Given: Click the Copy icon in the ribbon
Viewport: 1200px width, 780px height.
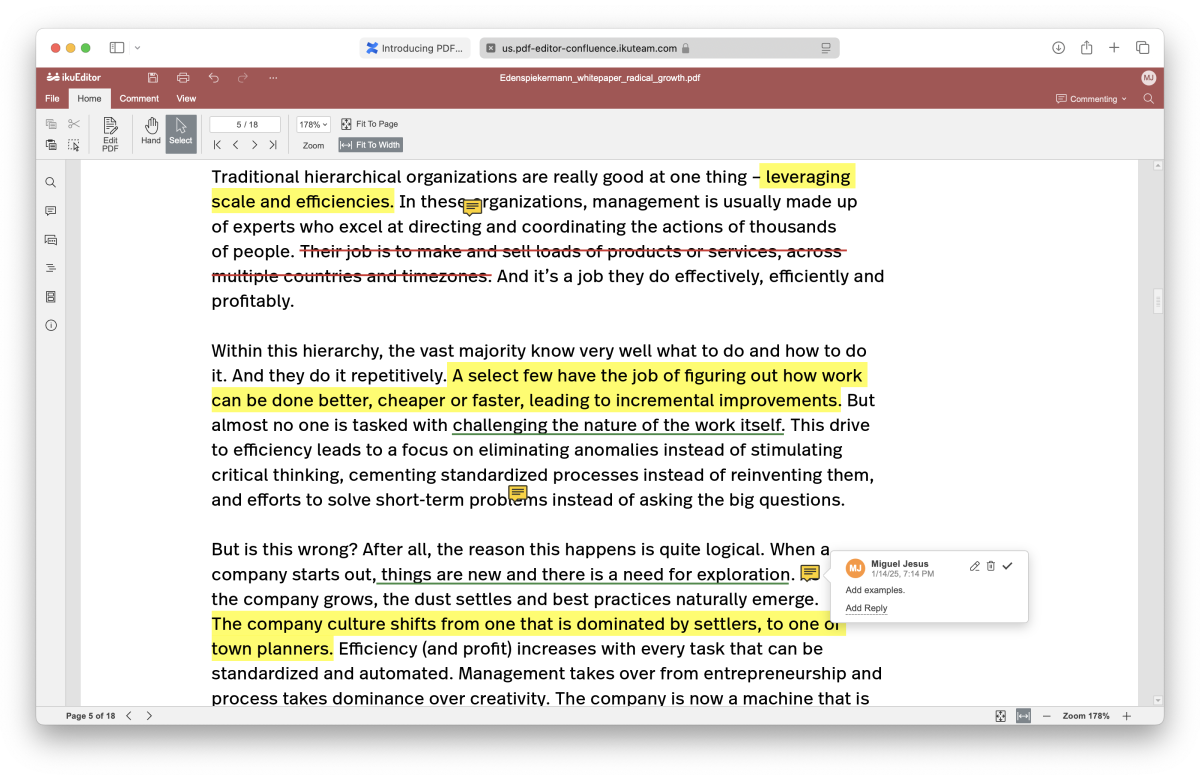Looking at the screenshot, I should [51, 124].
